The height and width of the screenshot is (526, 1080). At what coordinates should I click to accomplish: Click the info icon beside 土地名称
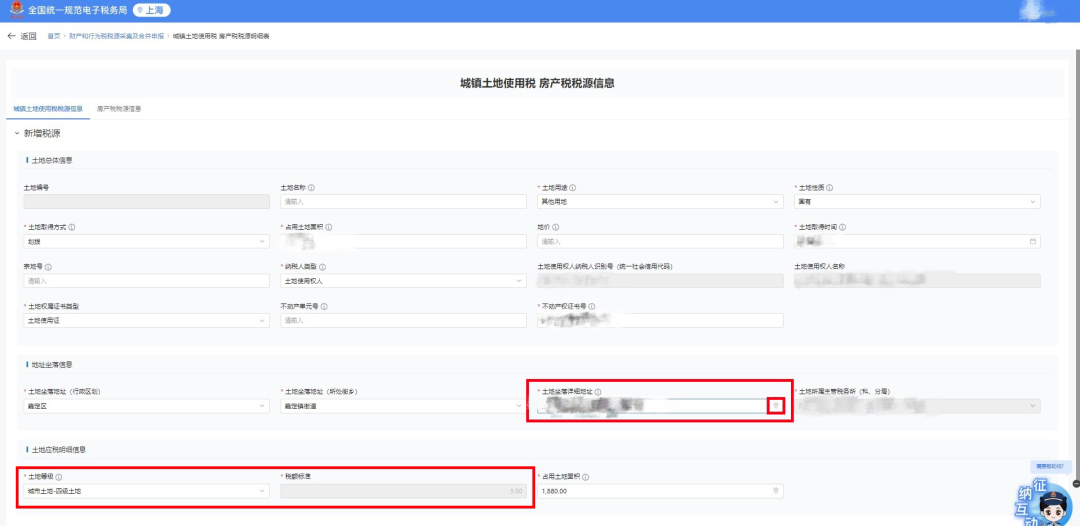312,187
